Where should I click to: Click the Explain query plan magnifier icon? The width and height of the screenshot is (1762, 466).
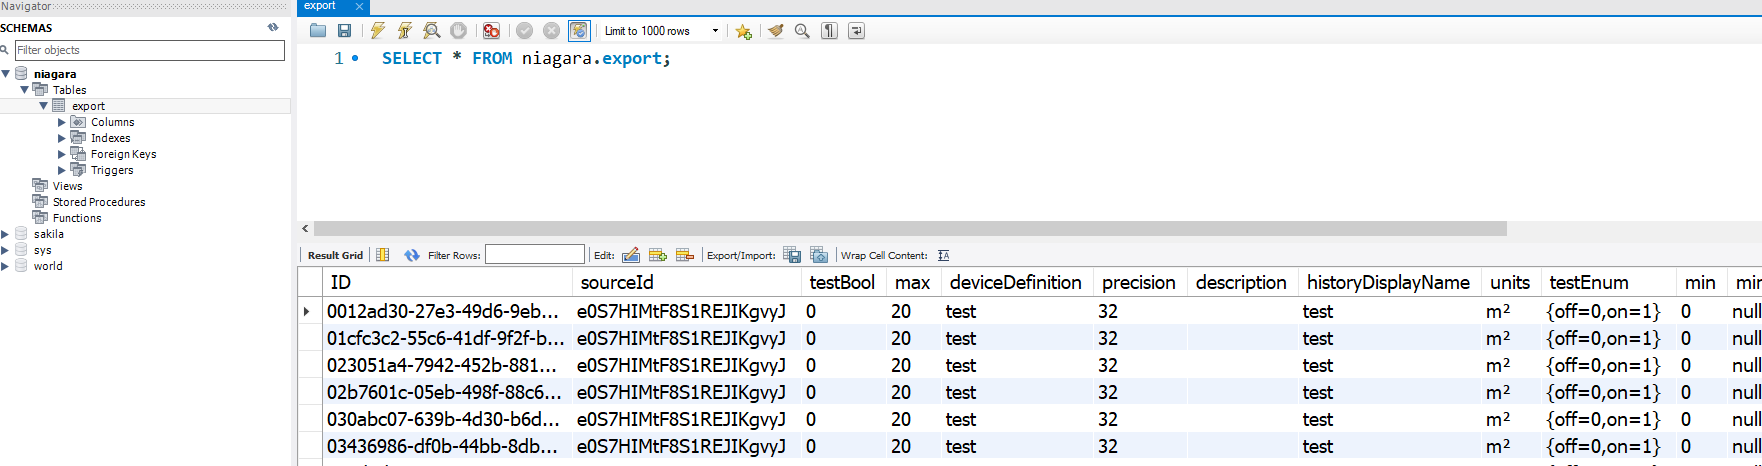[431, 31]
